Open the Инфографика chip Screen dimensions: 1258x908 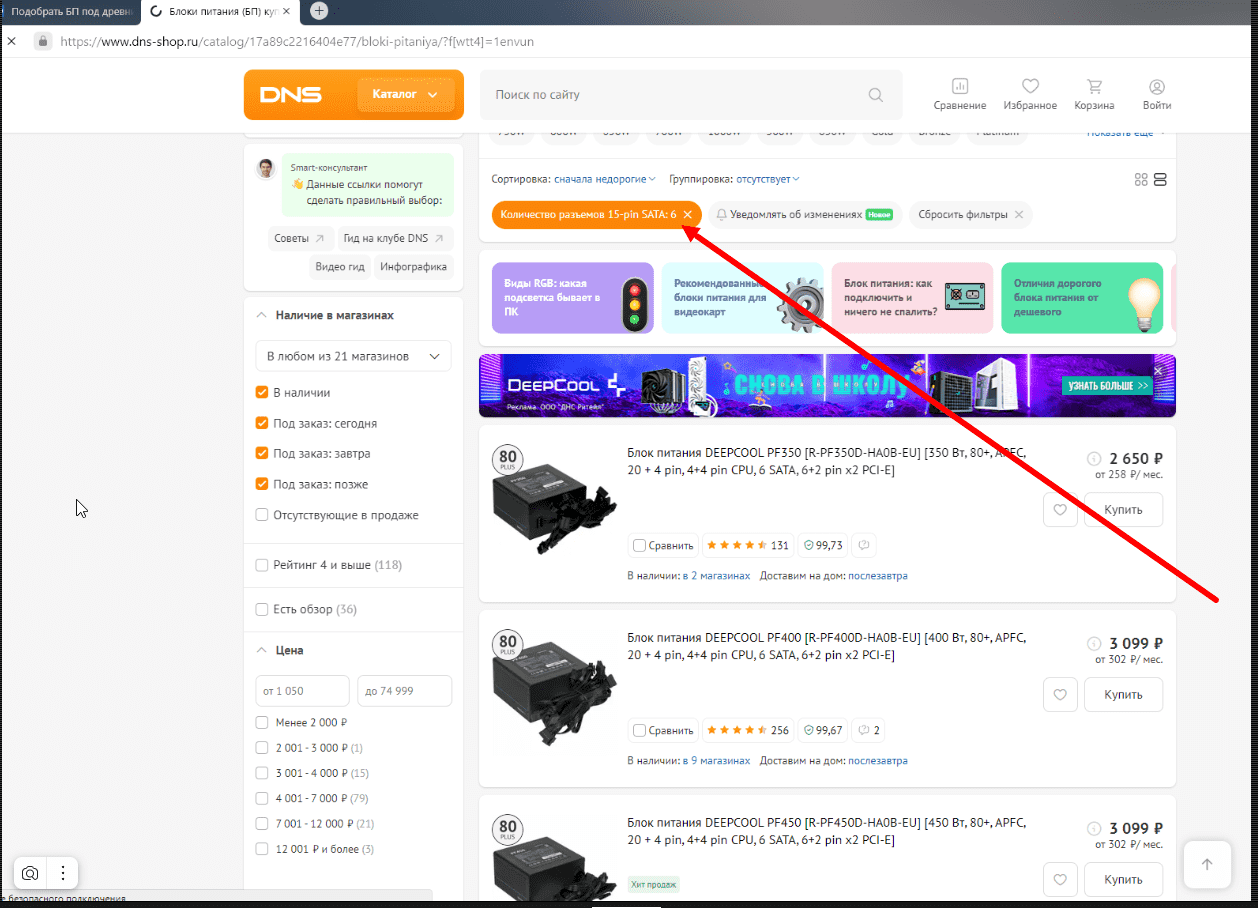pyautogui.click(x=414, y=267)
